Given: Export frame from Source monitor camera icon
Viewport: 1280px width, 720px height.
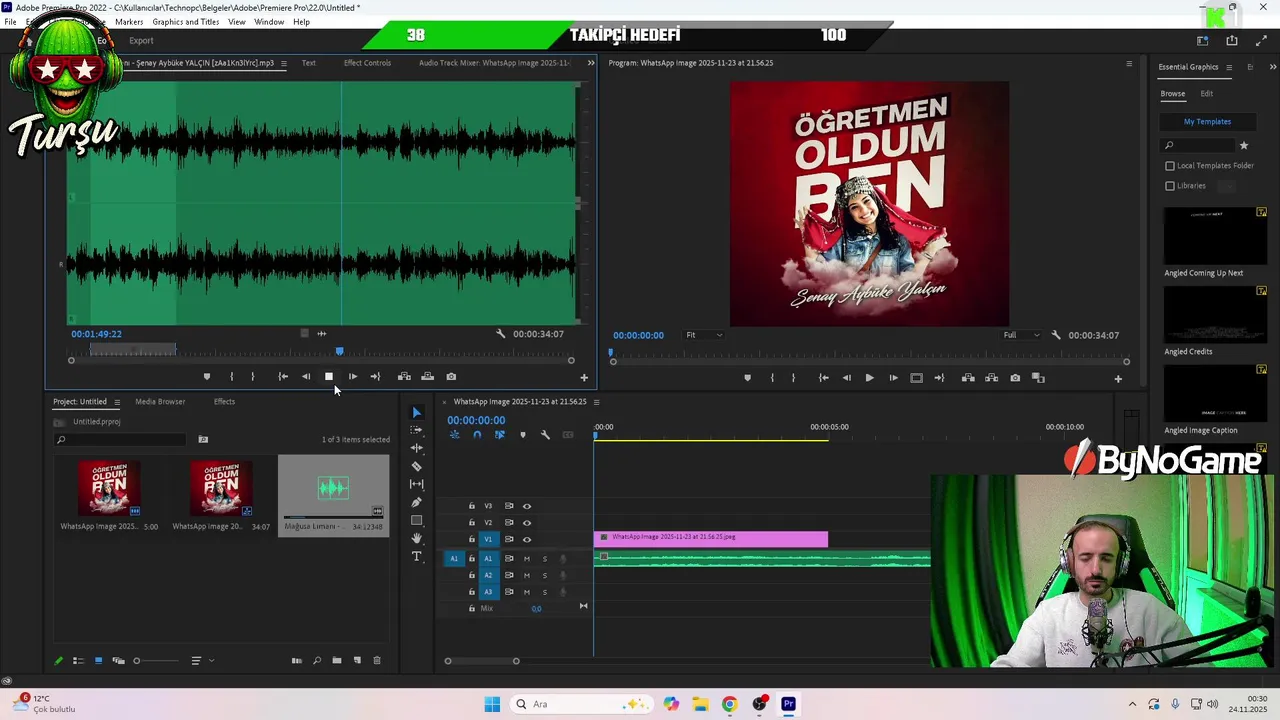Looking at the screenshot, I should (x=451, y=377).
